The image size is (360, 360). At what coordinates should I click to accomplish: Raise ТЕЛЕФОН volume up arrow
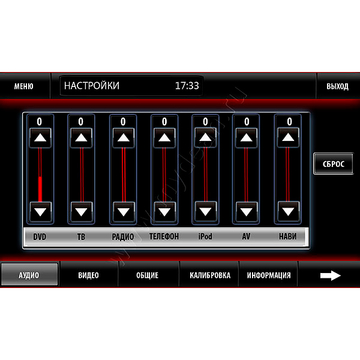[x=164, y=138]
